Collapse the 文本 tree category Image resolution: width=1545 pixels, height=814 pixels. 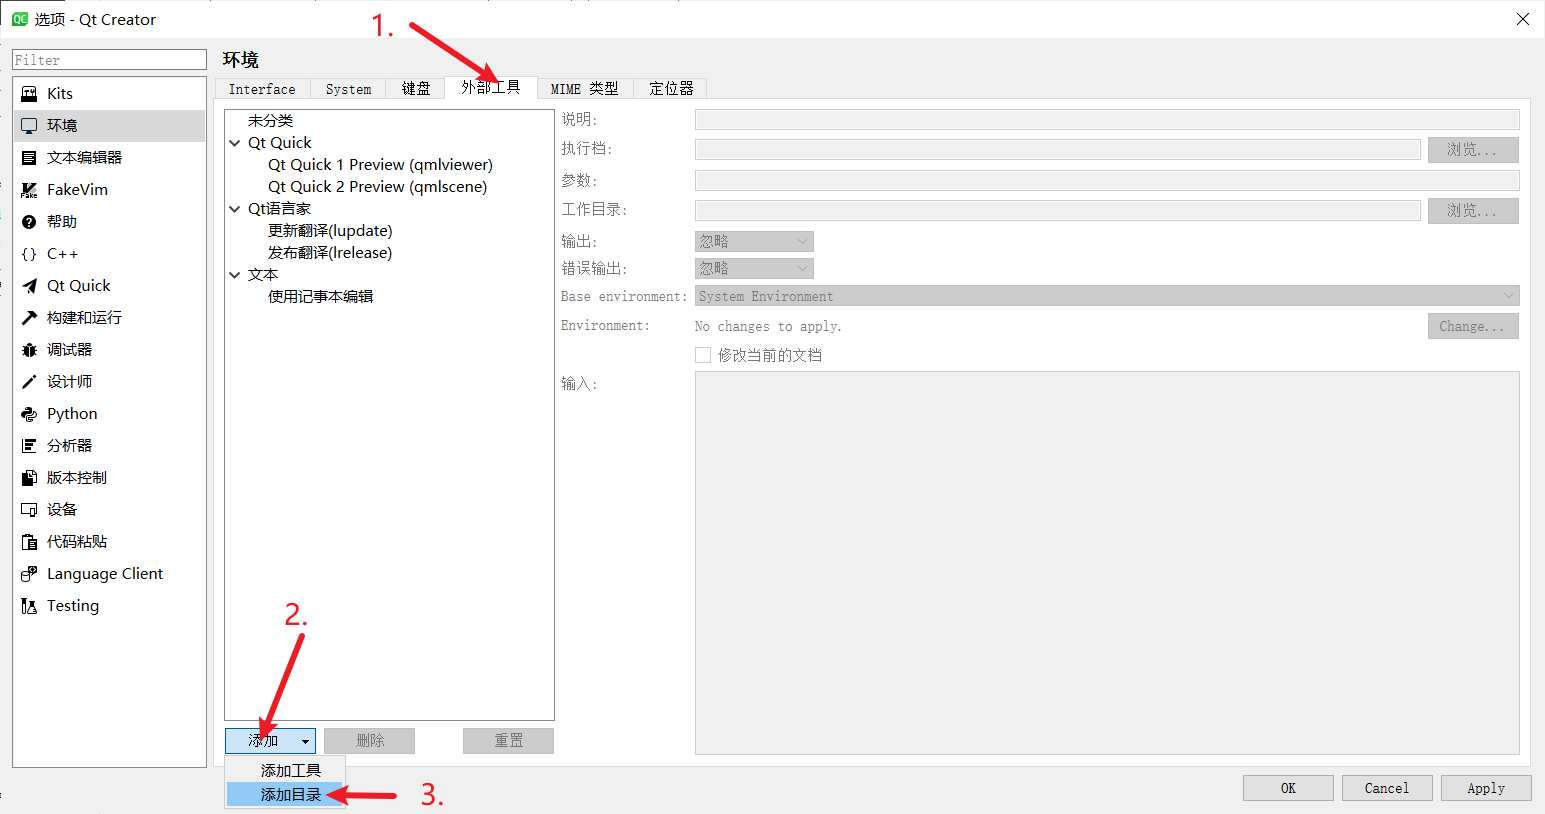[x=235, y=275]
